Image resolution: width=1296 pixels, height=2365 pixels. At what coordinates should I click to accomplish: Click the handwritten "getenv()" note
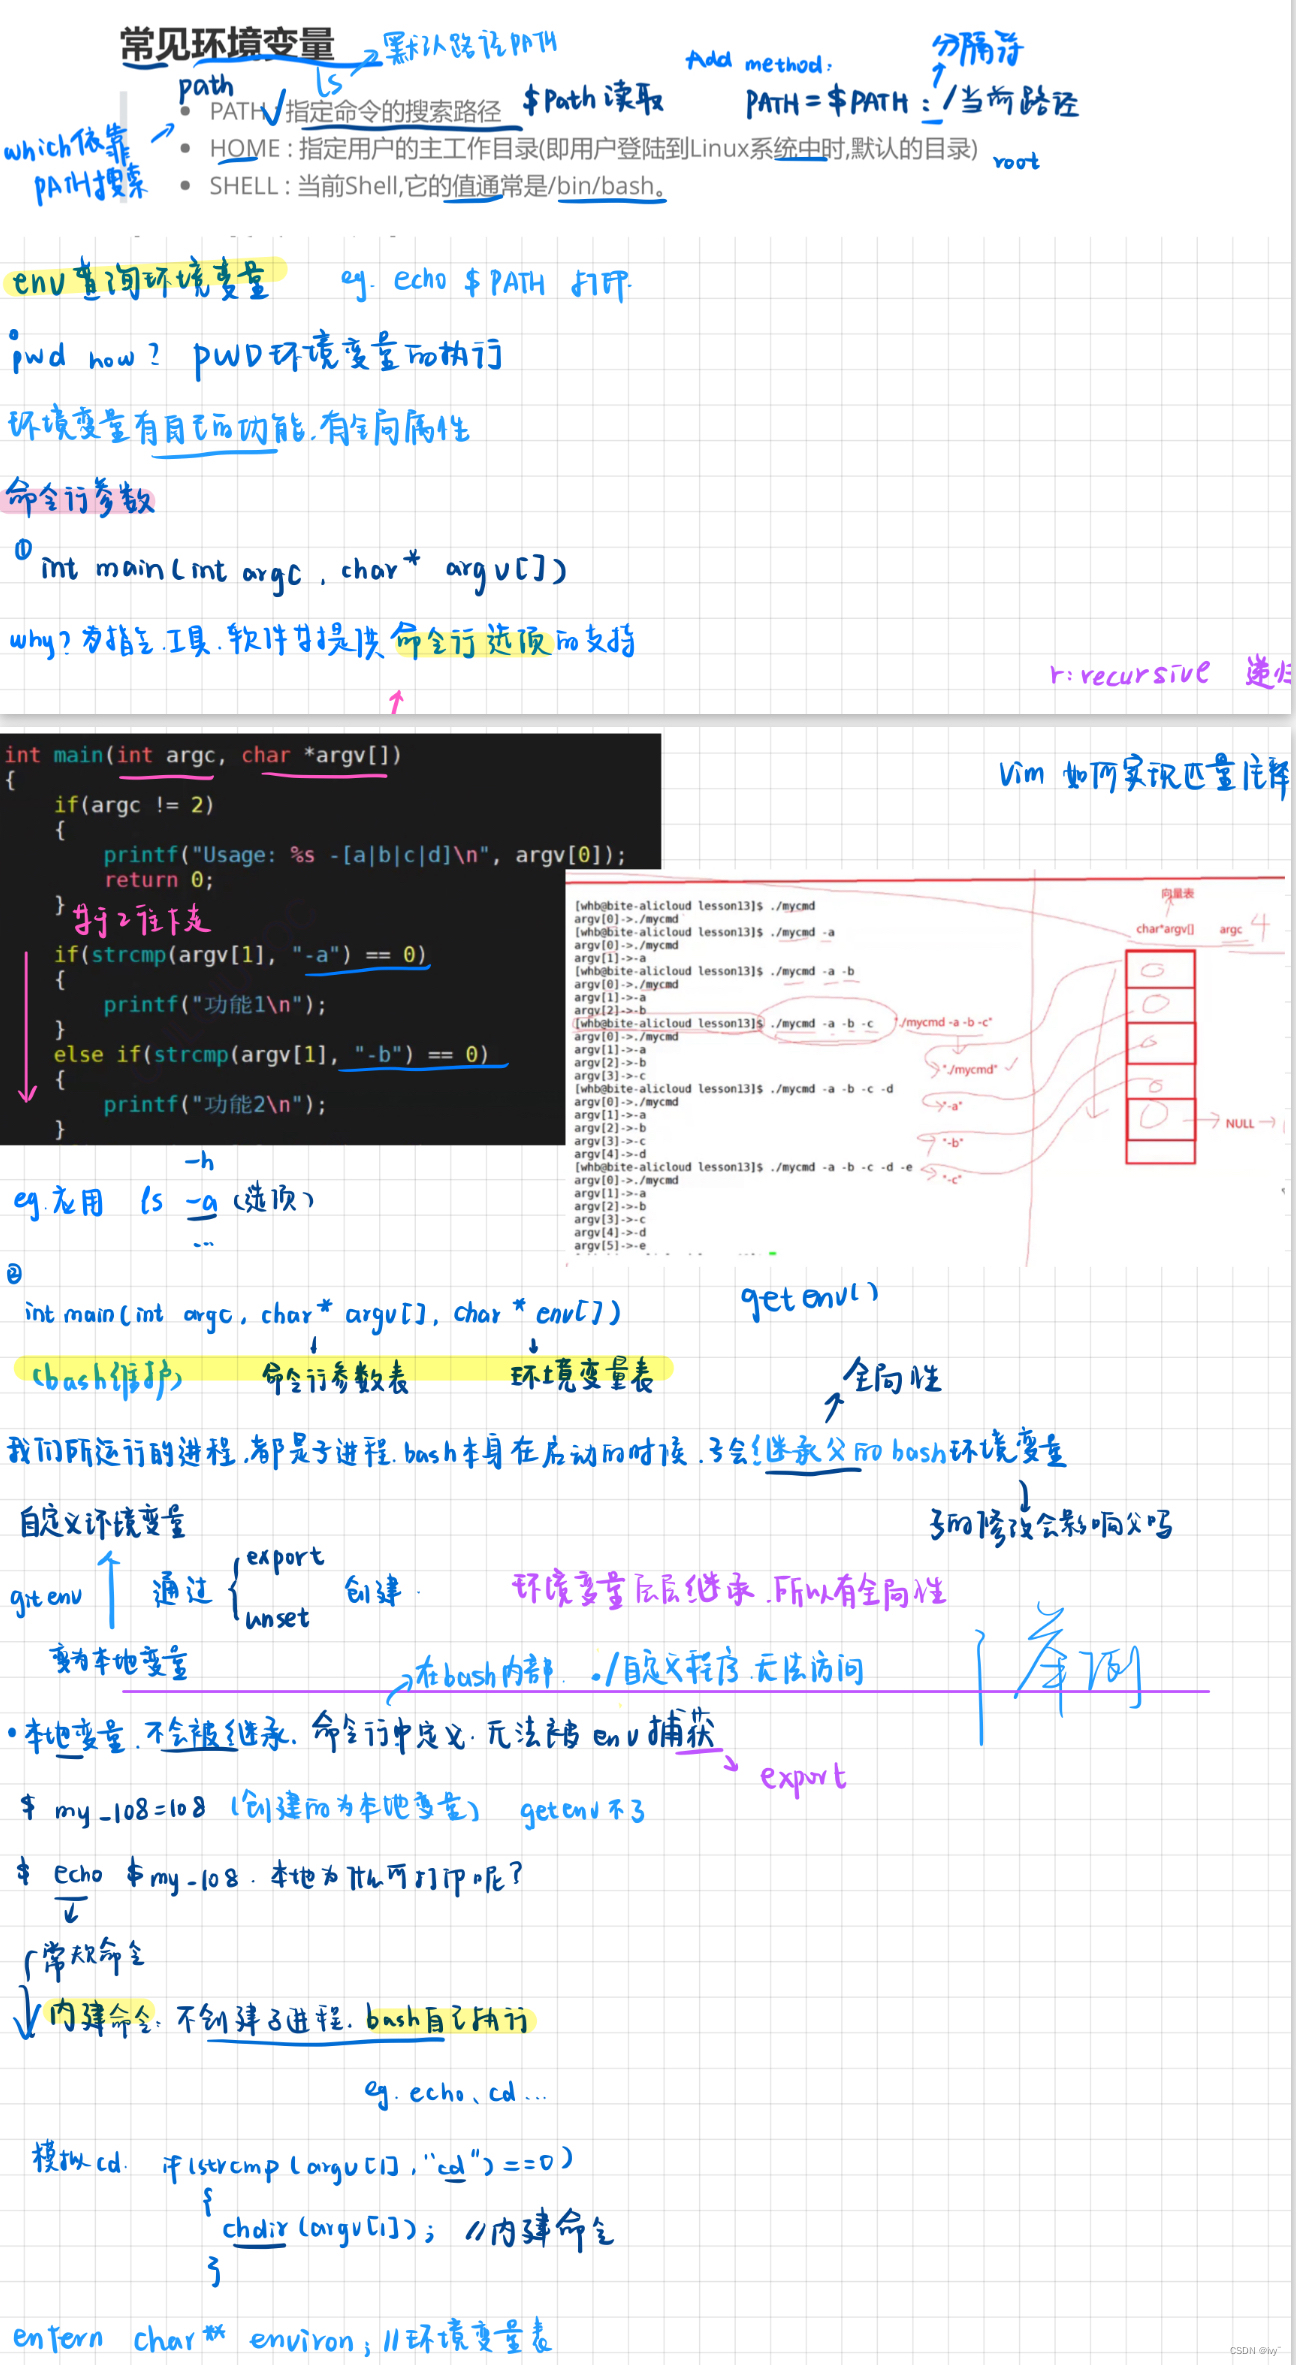pos(809,1297)
